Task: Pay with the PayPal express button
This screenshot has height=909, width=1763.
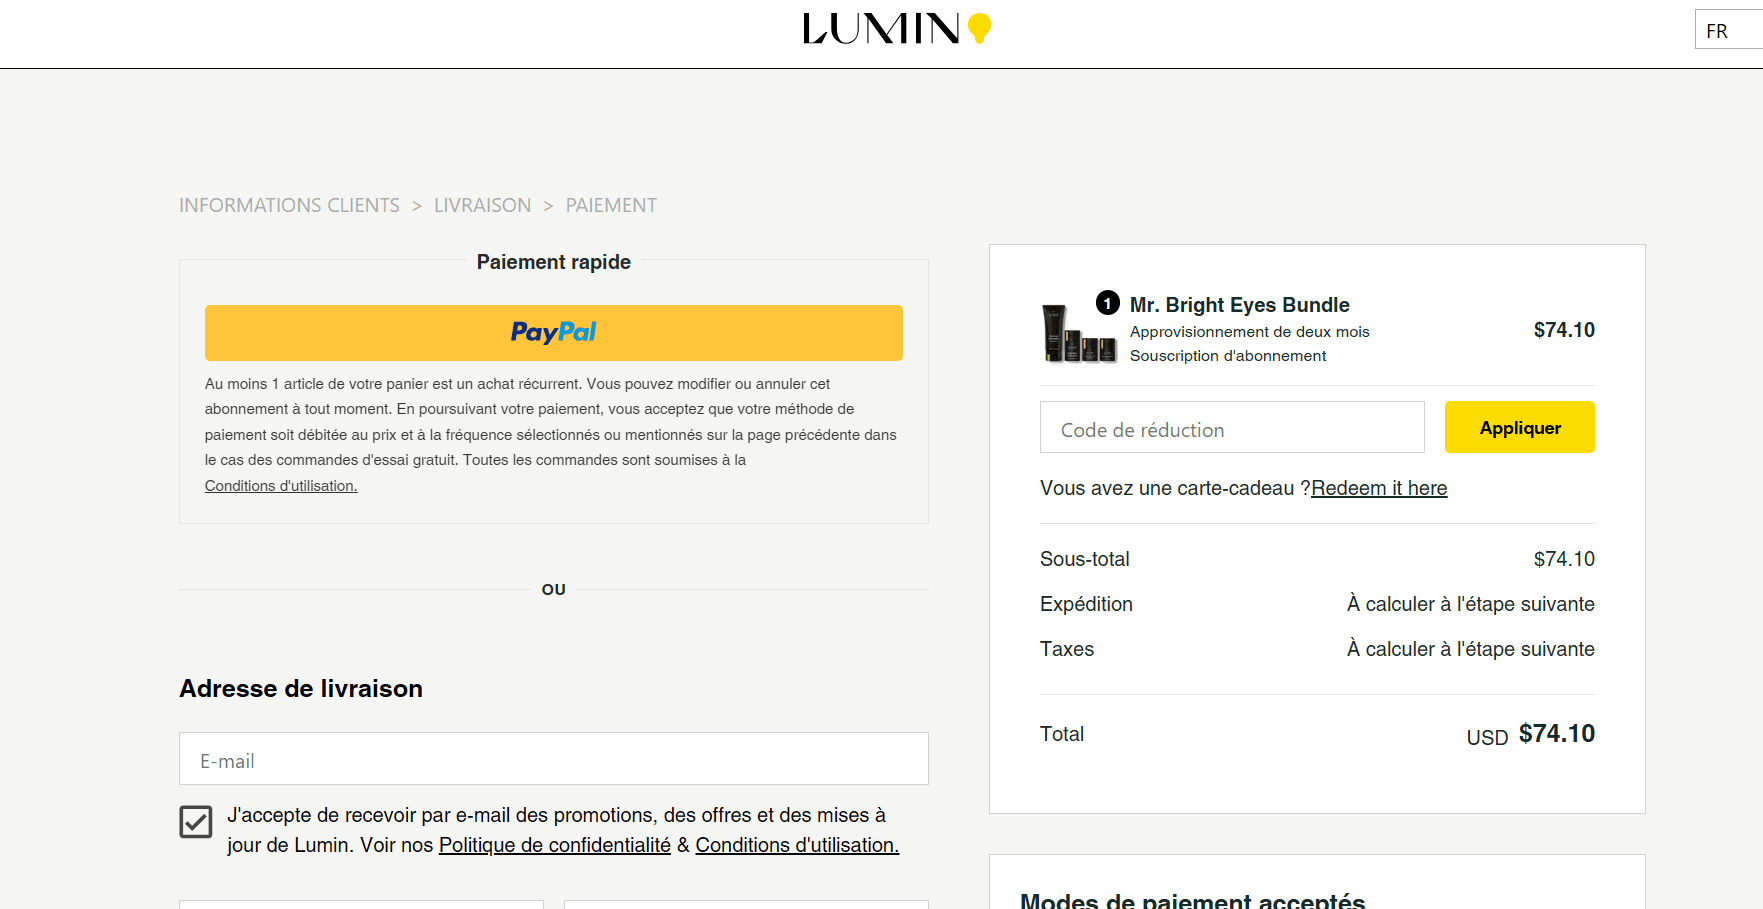Action: (x=554, y=333)
